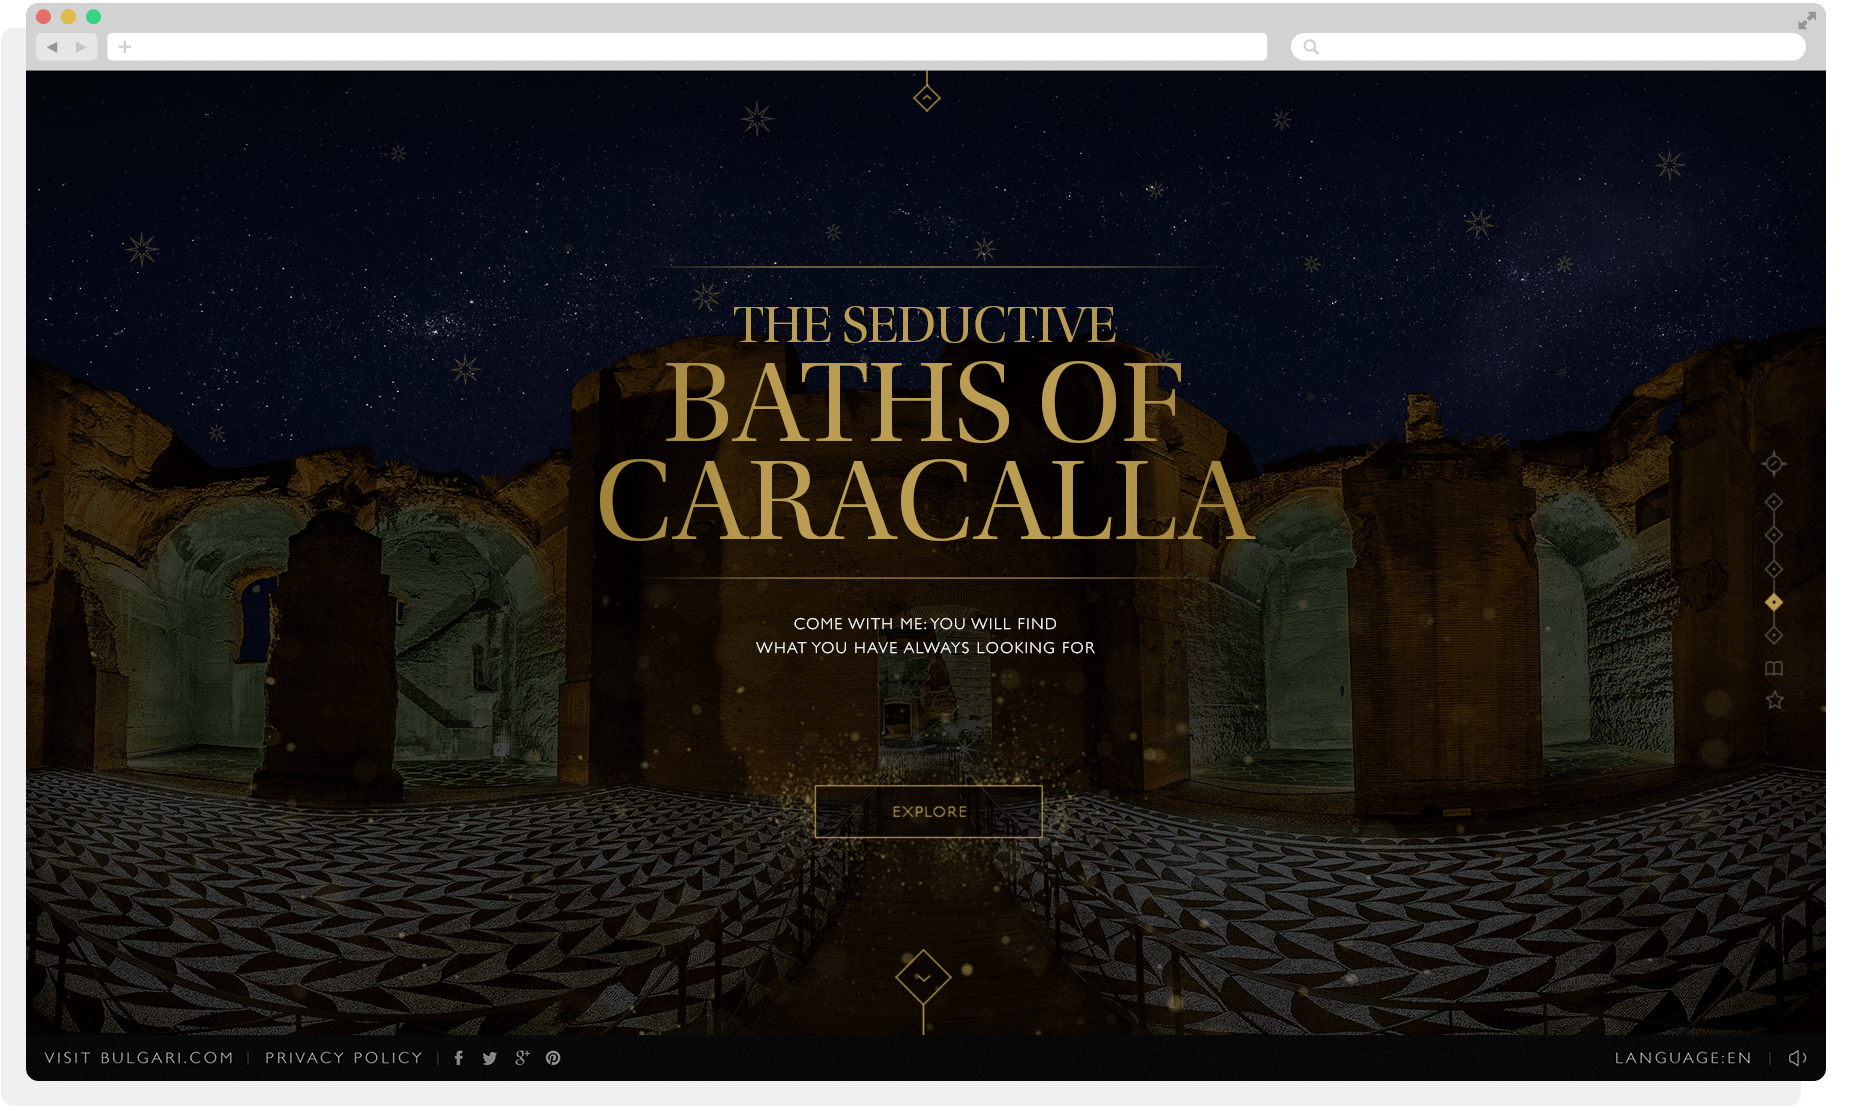Click the browser address bar field
The image size is (1850, 1113).
(687, 47)
